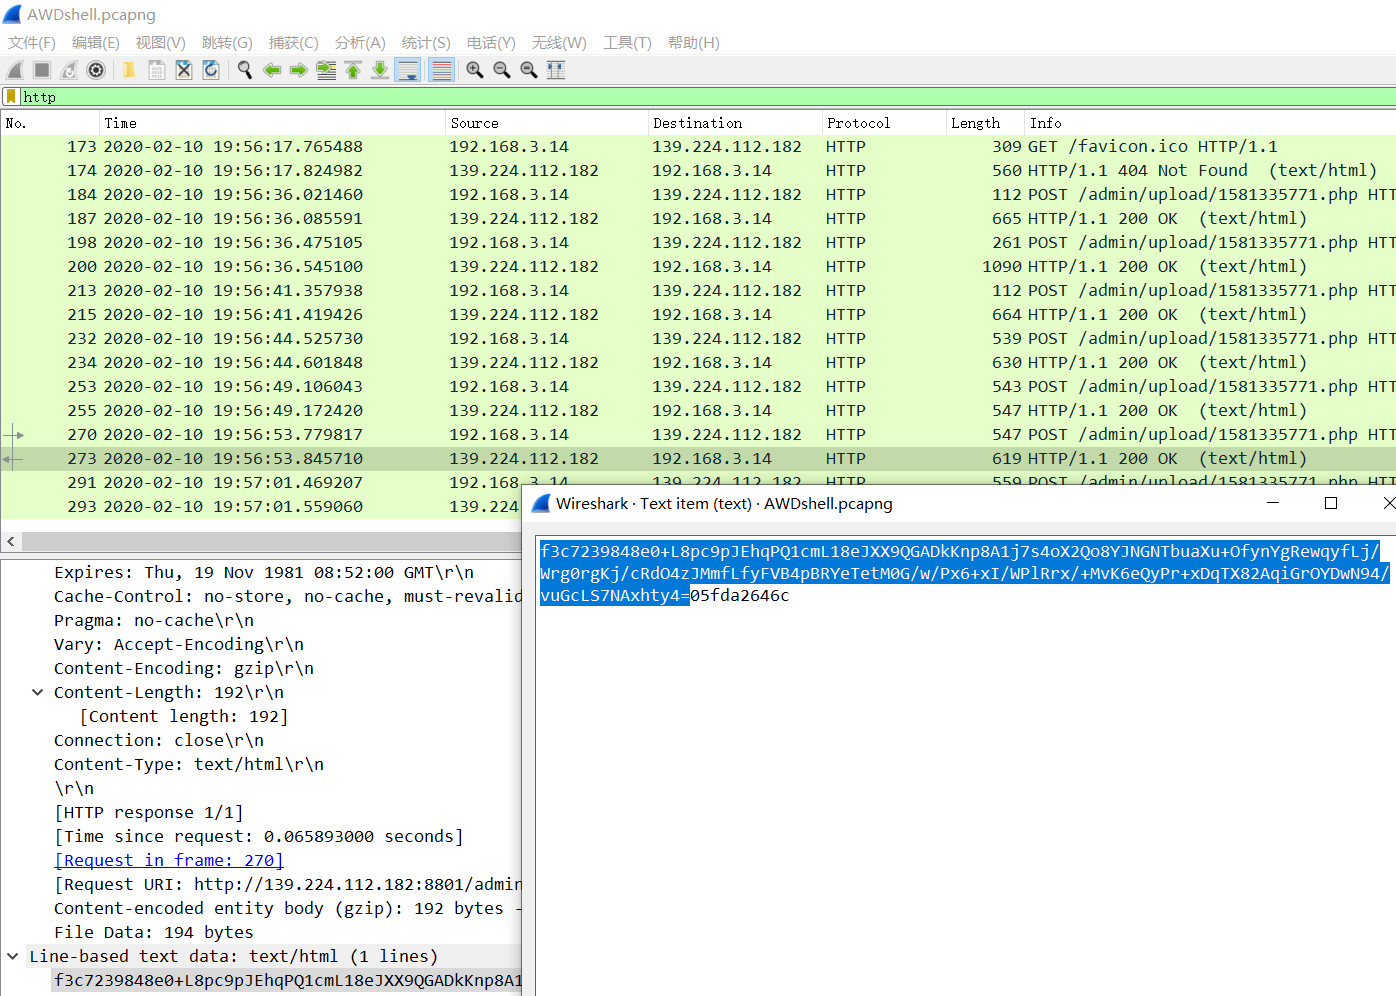The width and height of the screenshot is (1396, 996).
Task: Jump to the last packet
Action: (x=381, y=69)
